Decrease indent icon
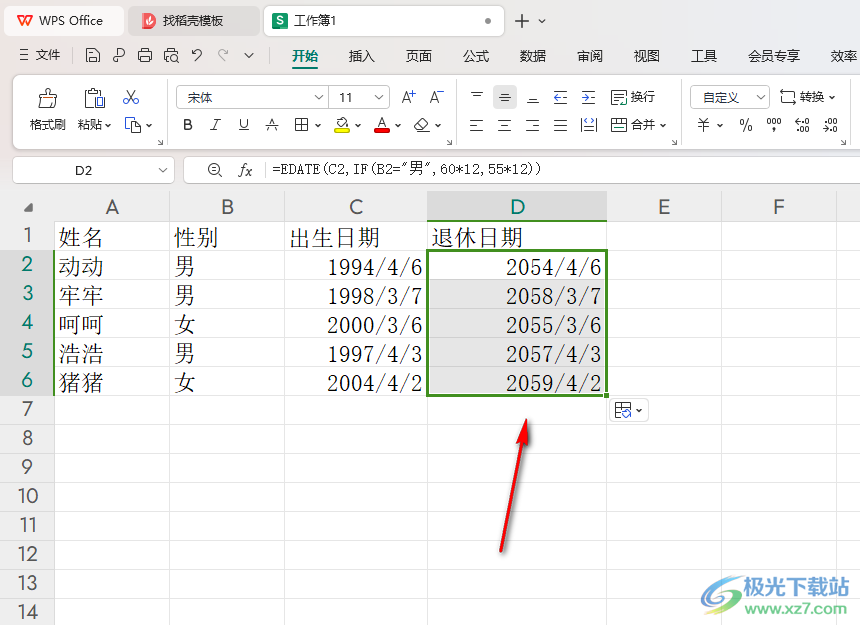The width and height of the screenshot is (860, 625). tap(560, 98)
